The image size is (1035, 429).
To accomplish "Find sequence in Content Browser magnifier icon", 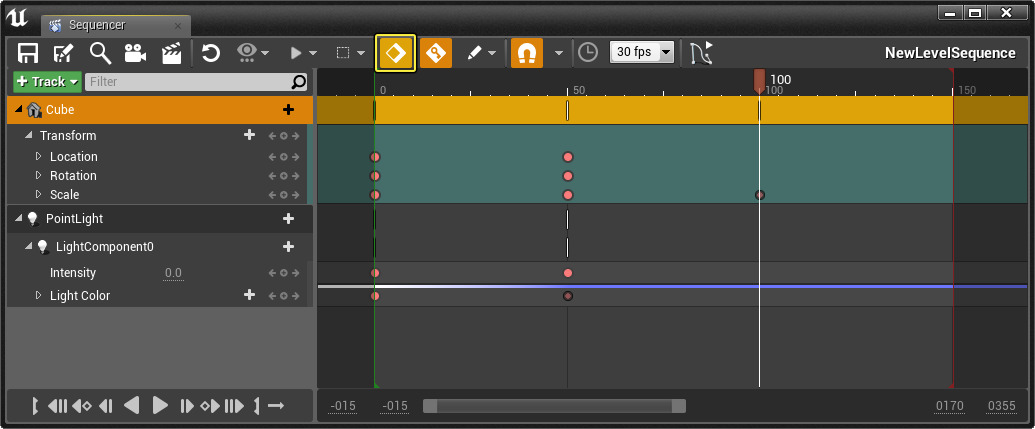I will (100, 53).
